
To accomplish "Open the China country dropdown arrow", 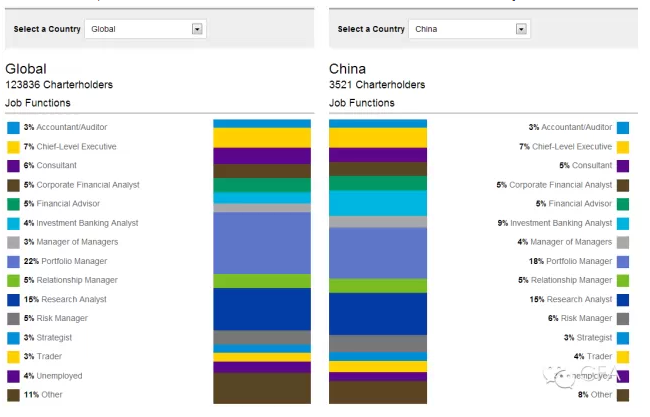I will [521, 29].
